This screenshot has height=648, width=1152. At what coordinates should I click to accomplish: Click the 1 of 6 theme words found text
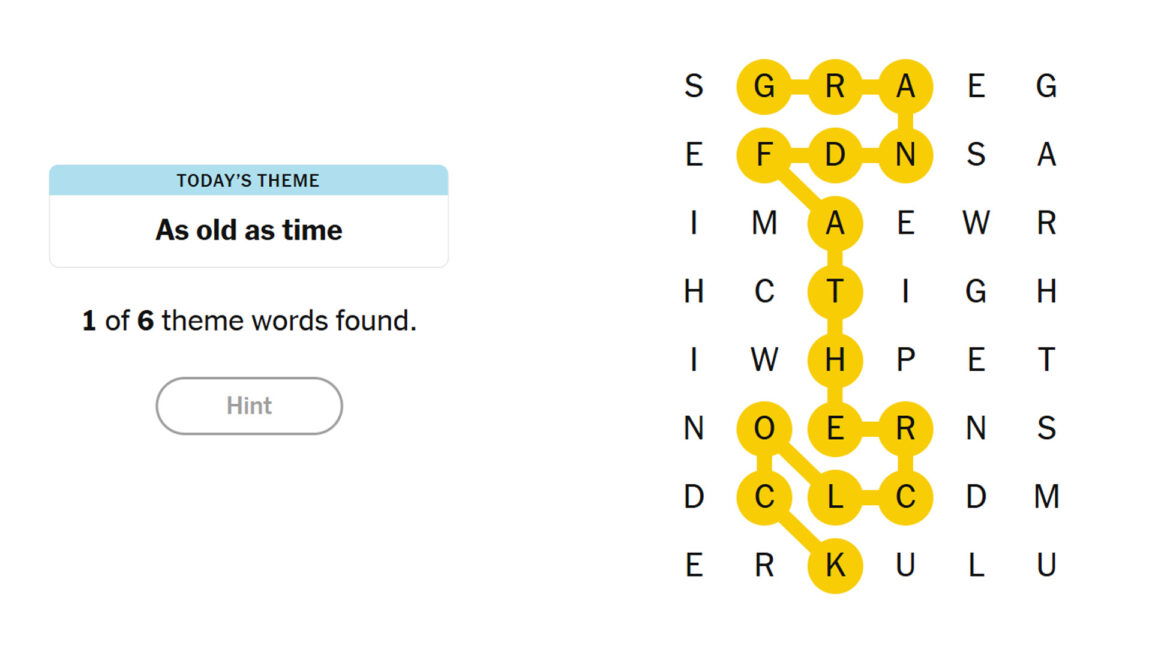pos(247,320)
